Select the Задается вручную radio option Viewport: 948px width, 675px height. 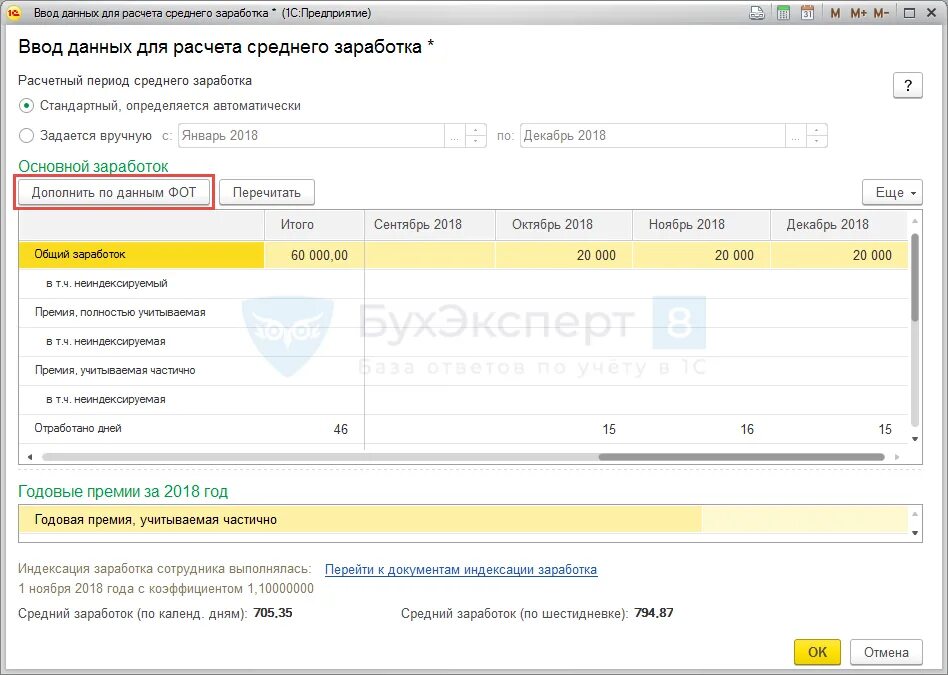coord(27,135)
